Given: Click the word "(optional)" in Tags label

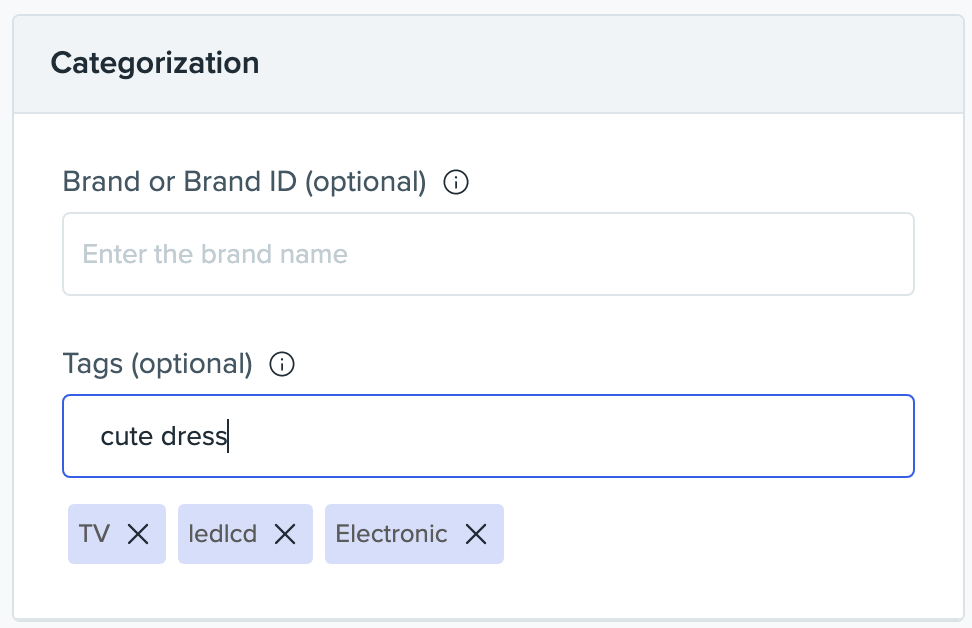Looking at the screenshot, I should (191, 364).
